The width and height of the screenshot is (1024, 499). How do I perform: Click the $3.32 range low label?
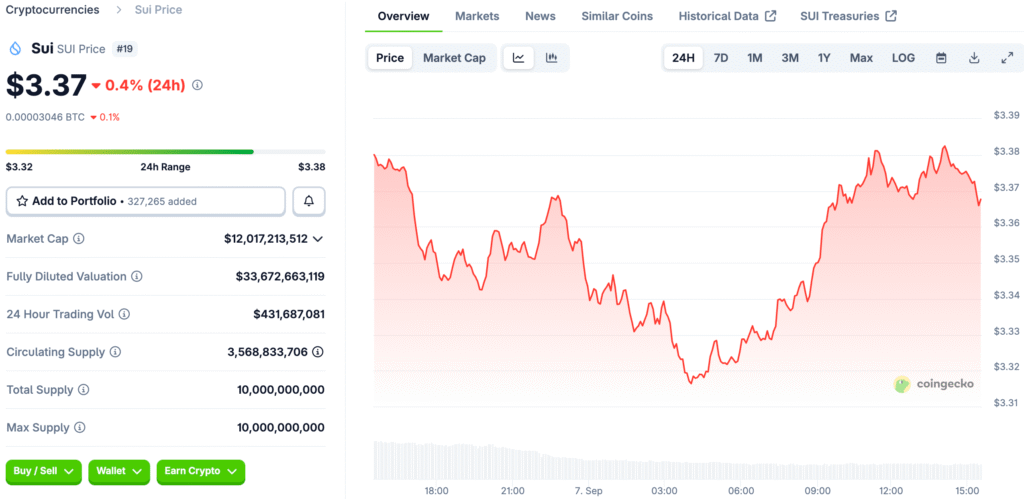20,167
